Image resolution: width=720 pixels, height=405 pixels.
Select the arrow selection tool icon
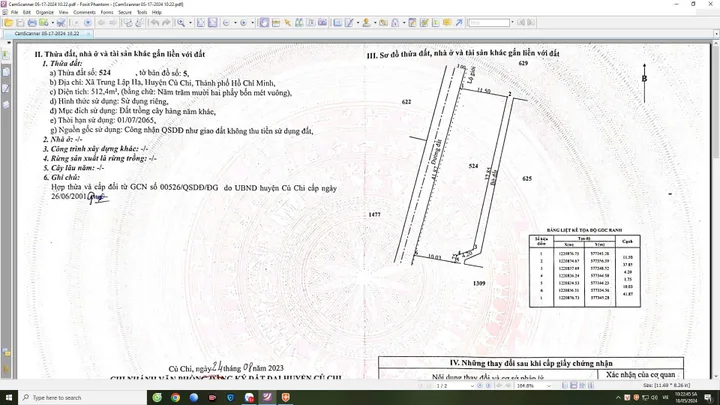click(287, 22)
